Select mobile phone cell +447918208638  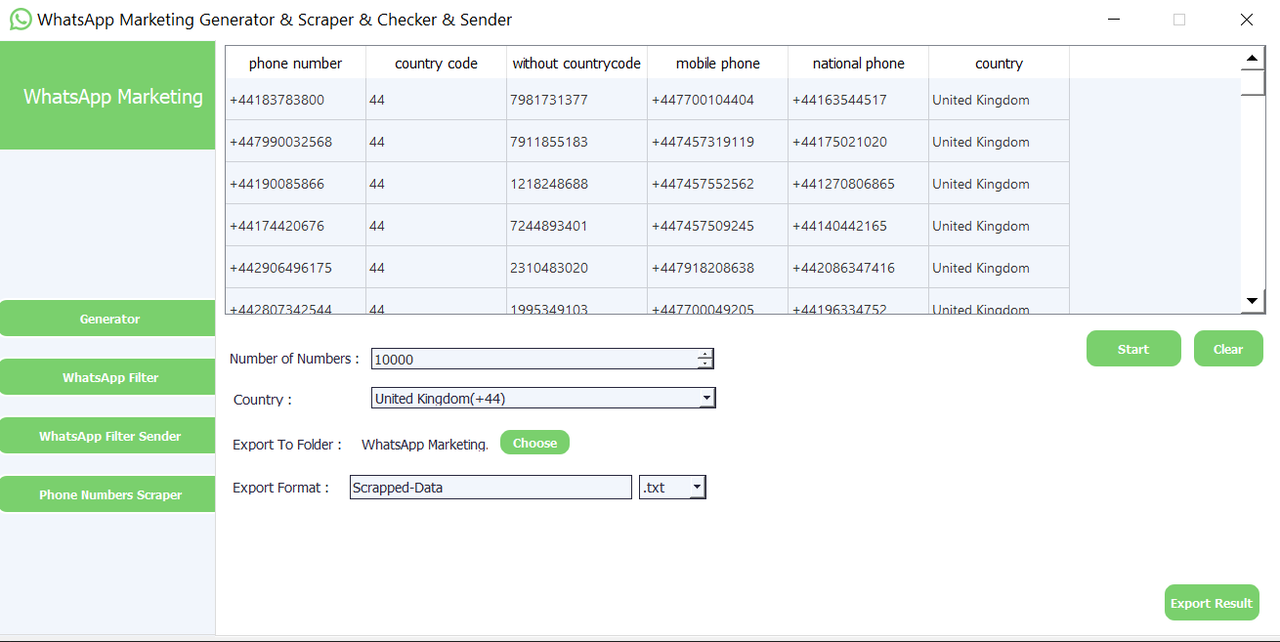click(718, 268)
